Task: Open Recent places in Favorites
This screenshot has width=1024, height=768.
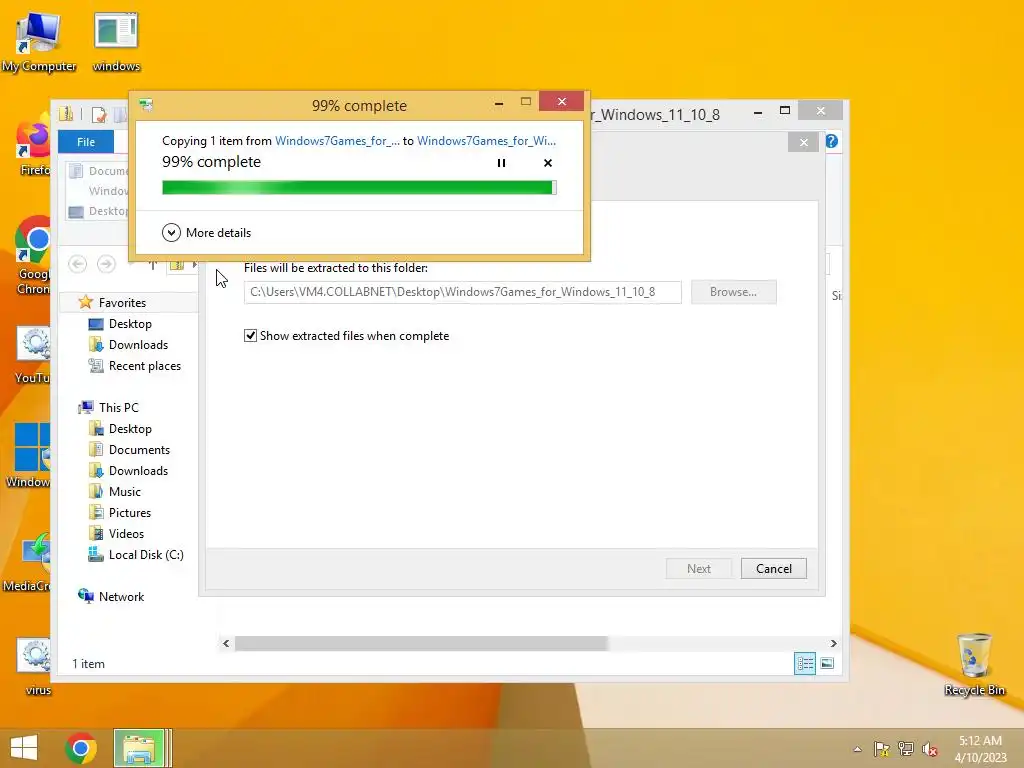Action: point(144,366)
